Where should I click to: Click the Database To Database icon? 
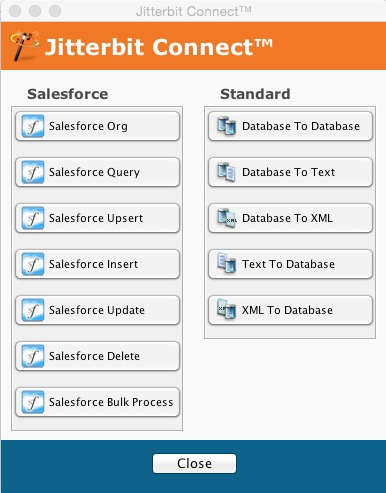coord(227,126)
